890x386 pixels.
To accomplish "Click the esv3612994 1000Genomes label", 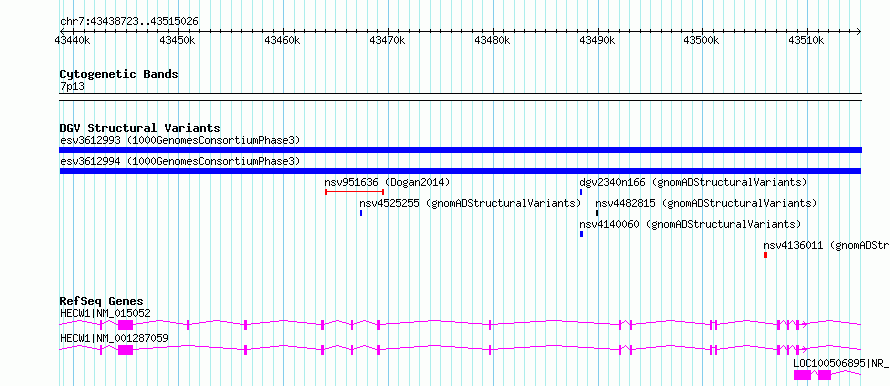I will tap(180, 161).
